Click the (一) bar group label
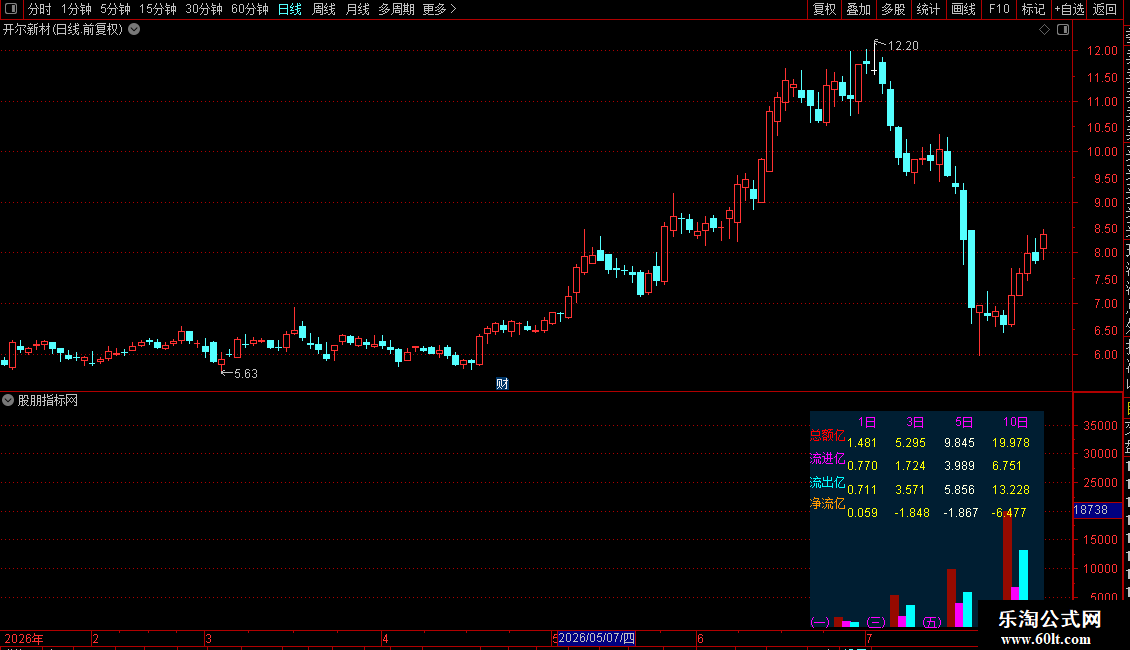Image resolution: width=1130 pixels, height=650 pixels. point(819,622)
